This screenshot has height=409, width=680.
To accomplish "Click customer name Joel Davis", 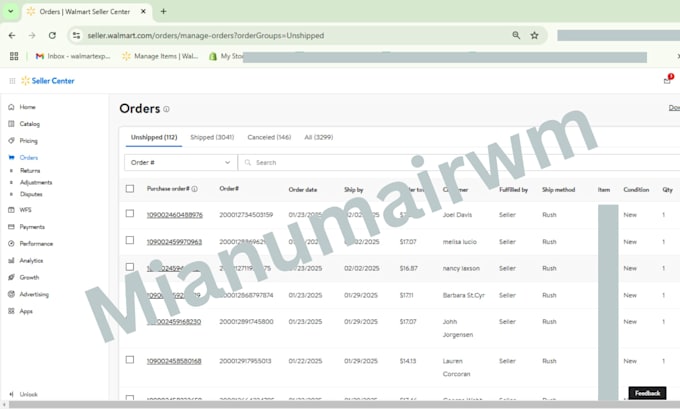I will (457, 215).
